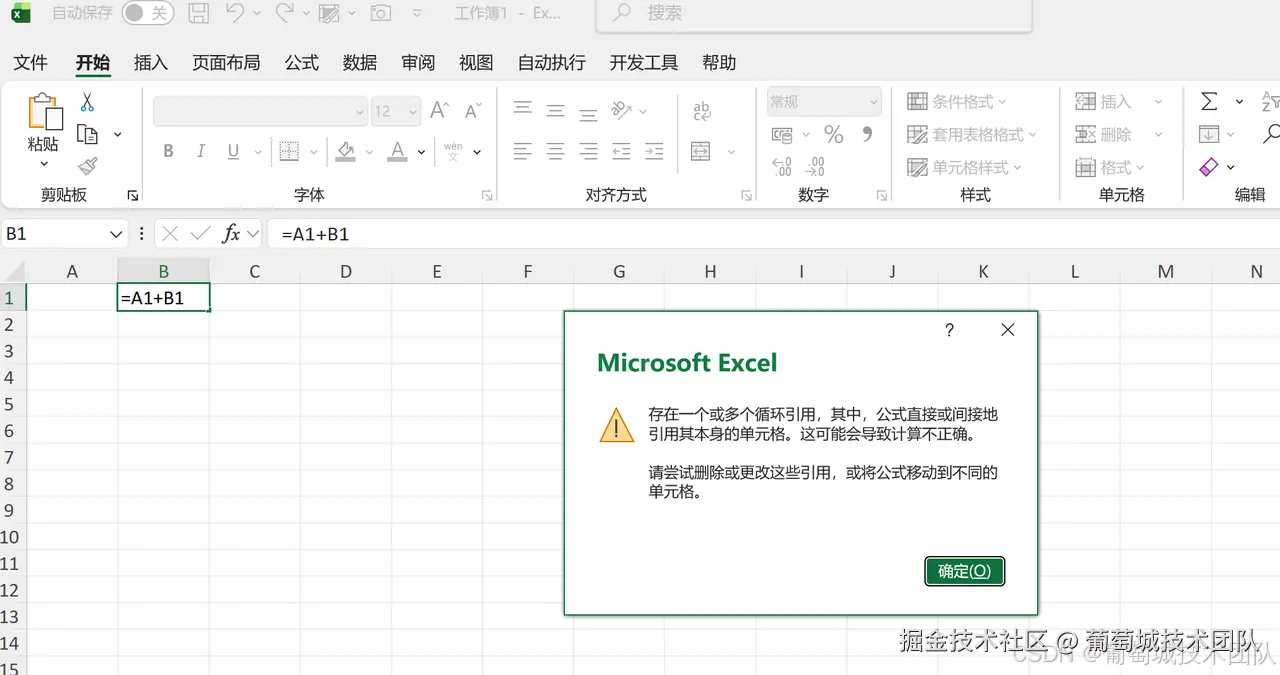The height and width of the screenshot is (675, 1280).
Task: Expand the Name Box dropdown arrow
Action: coord(116,234)
